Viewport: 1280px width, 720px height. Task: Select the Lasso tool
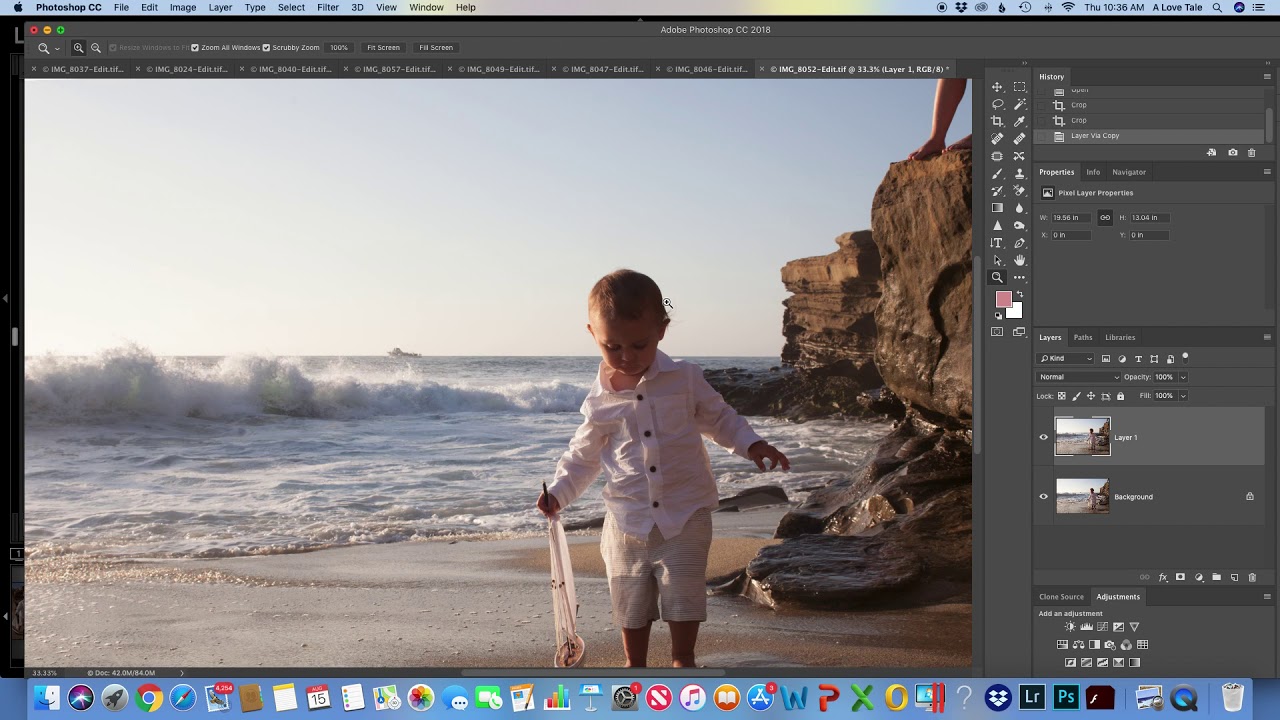point(997,104)
